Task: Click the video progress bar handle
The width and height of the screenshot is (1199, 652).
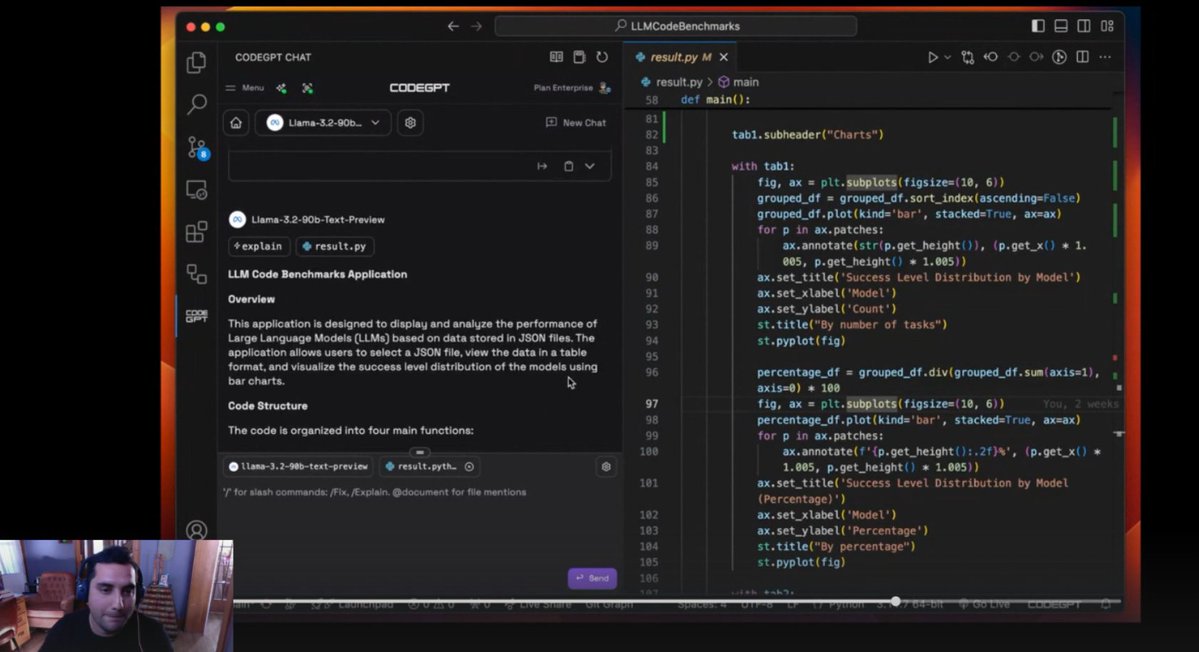Action: pos(895,602)
